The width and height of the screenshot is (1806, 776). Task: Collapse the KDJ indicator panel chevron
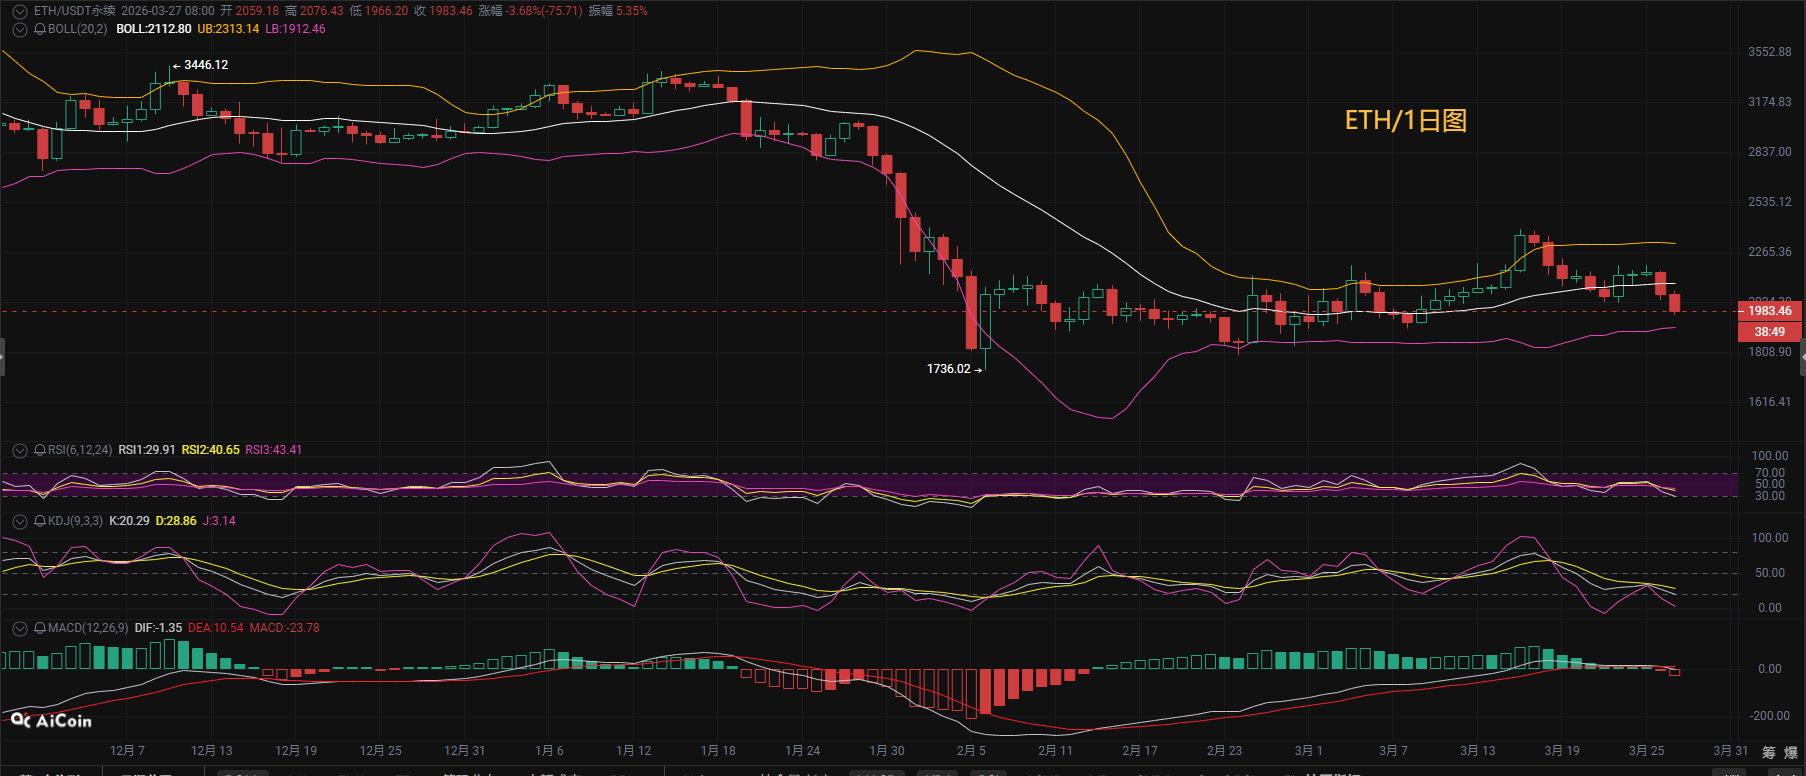tap(19, 521)
